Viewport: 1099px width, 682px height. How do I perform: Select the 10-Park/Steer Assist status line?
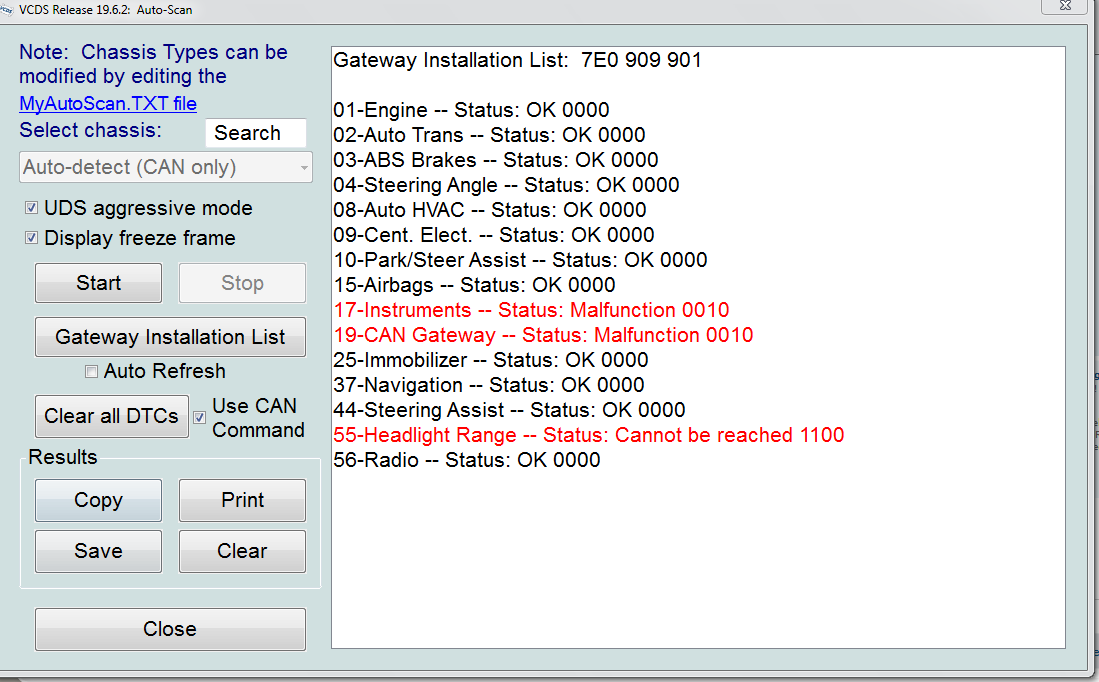point(520,261)
